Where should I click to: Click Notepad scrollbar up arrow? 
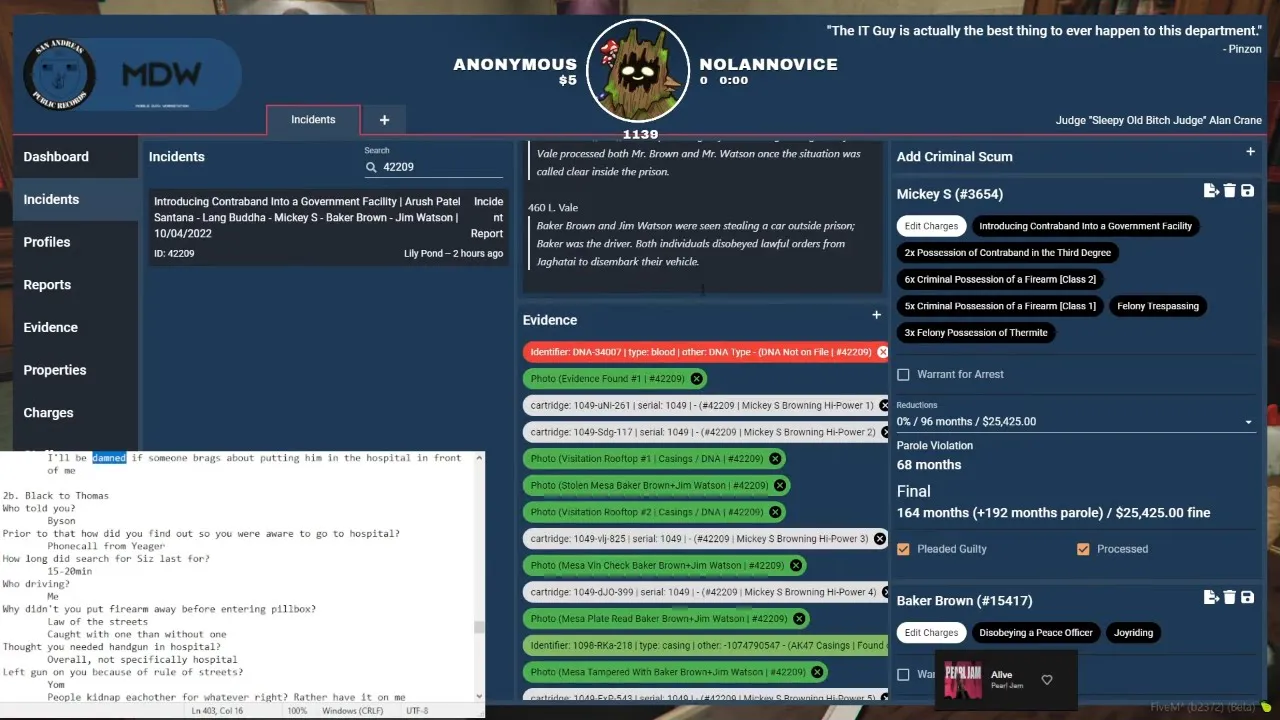(x=479, y=458)
